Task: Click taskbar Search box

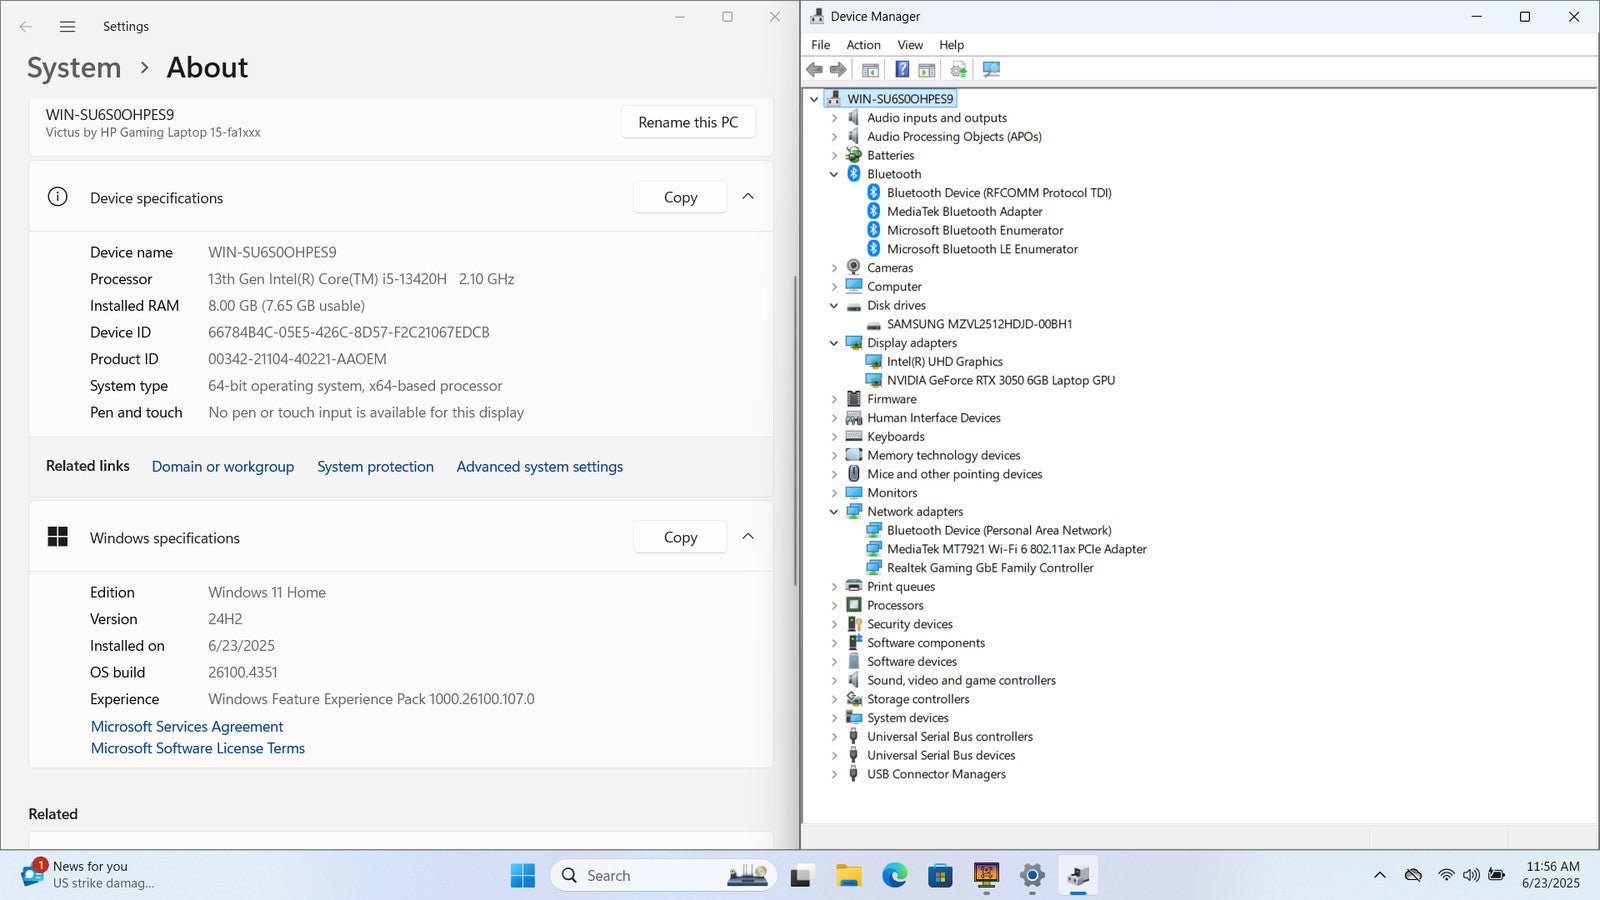Action: (662, 876)
